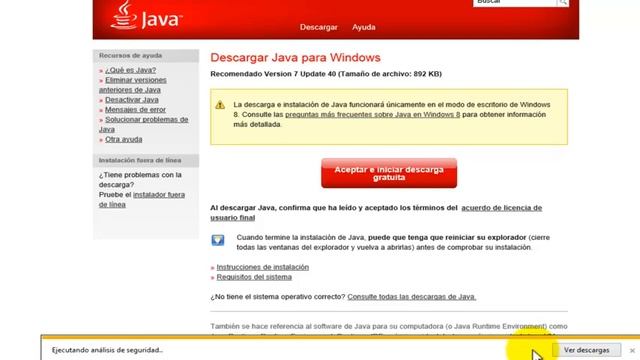
Task: Click the search magnifier icon
Action: click(x=563, y=2)
